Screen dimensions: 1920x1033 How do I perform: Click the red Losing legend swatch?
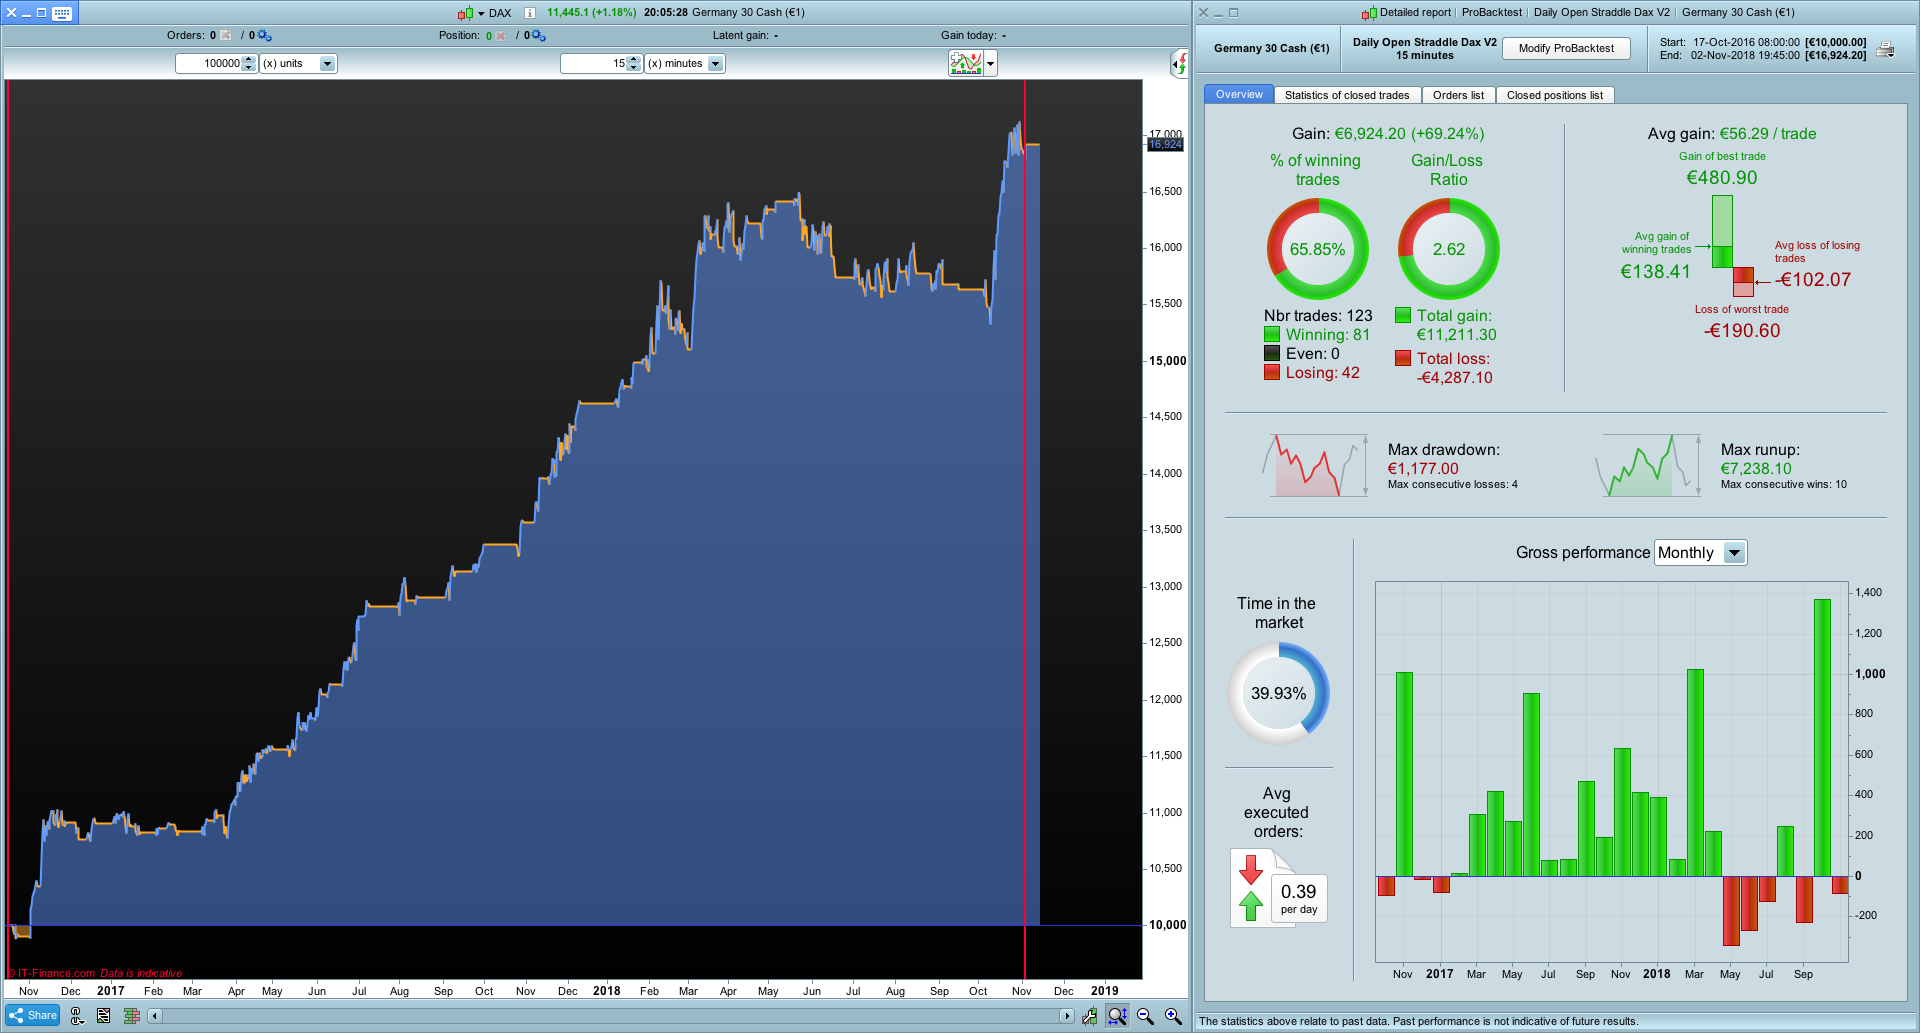point(1272,372)
